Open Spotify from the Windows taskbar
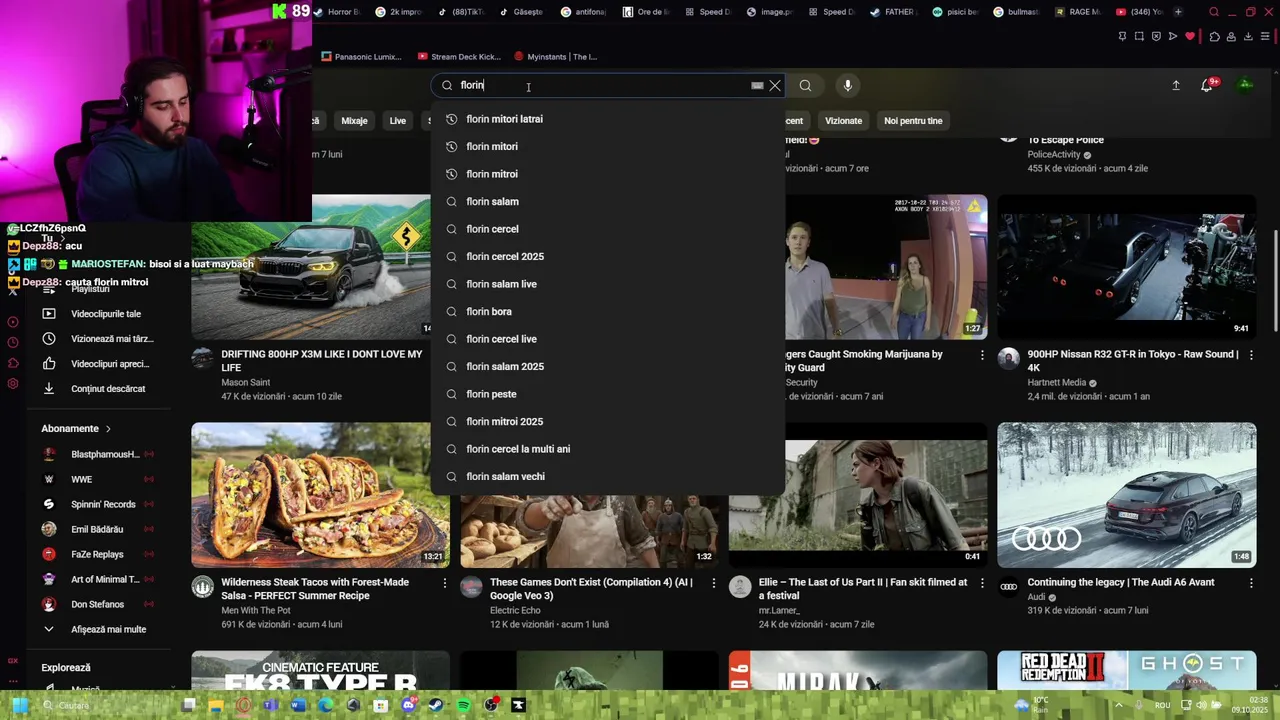The width and height of the screenshot is (1280, 720). coord(463,705)
